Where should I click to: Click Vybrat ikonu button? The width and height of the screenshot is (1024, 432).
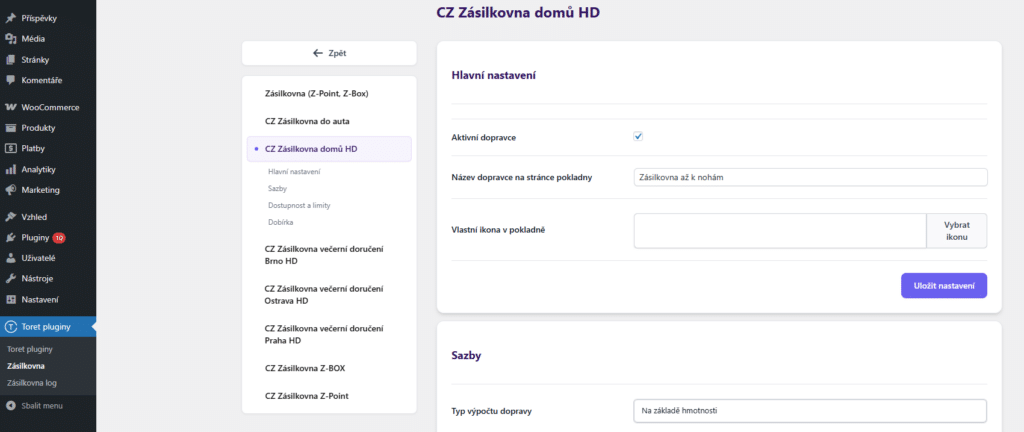[x=957, y=231]
